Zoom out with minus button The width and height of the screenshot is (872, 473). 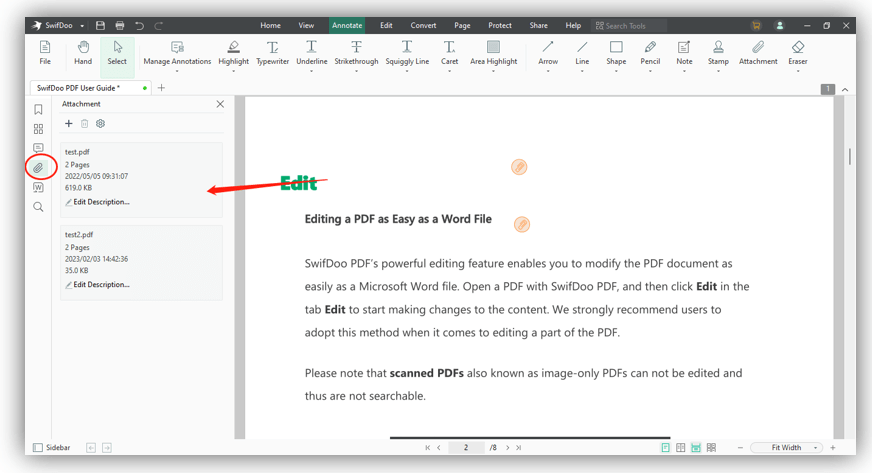pos(740,447)
